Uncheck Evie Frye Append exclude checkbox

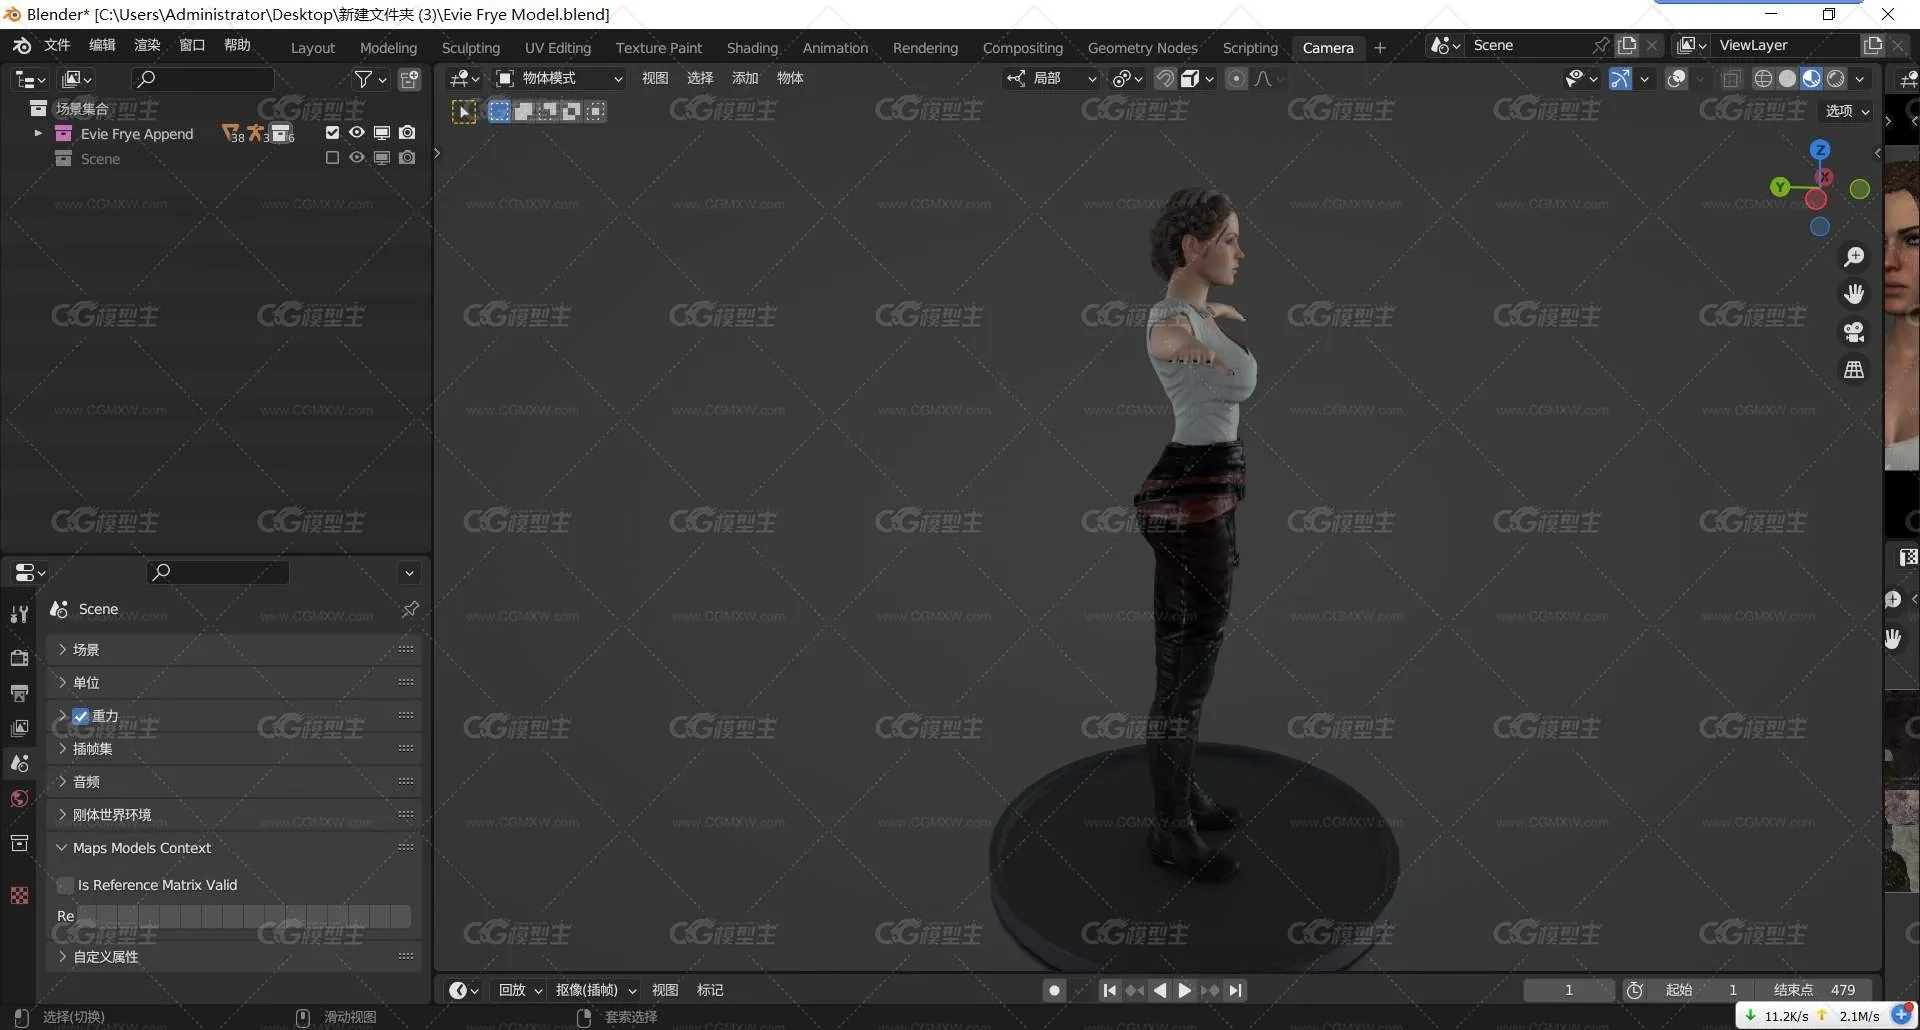[332, 132]
